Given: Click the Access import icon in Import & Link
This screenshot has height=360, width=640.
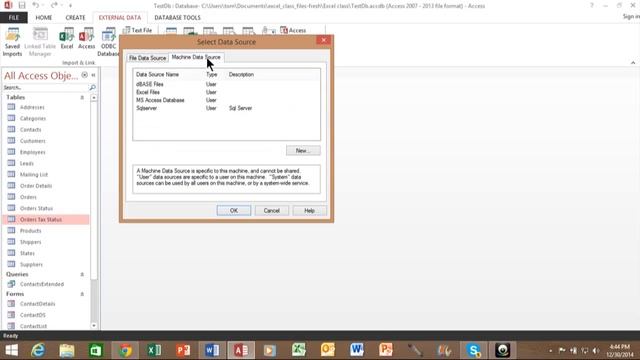Looking at the screenshot, I should [x=87, y=39].
